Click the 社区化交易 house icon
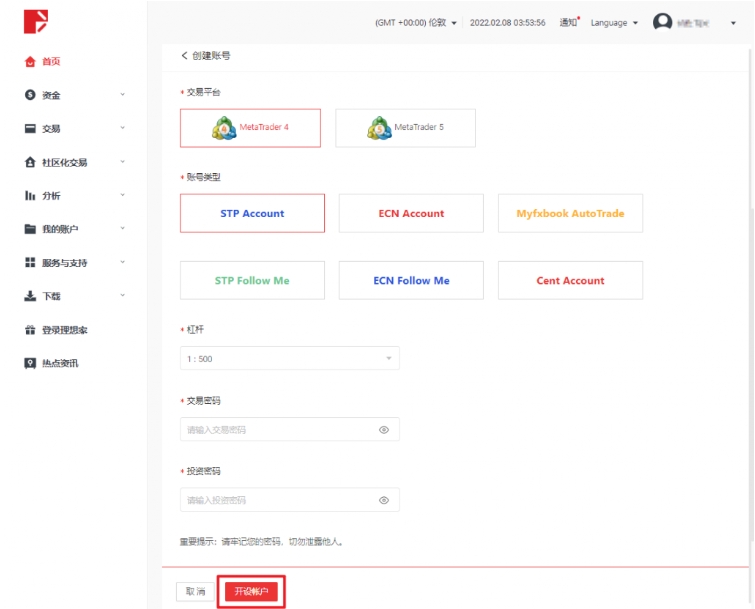 (30, 162)
